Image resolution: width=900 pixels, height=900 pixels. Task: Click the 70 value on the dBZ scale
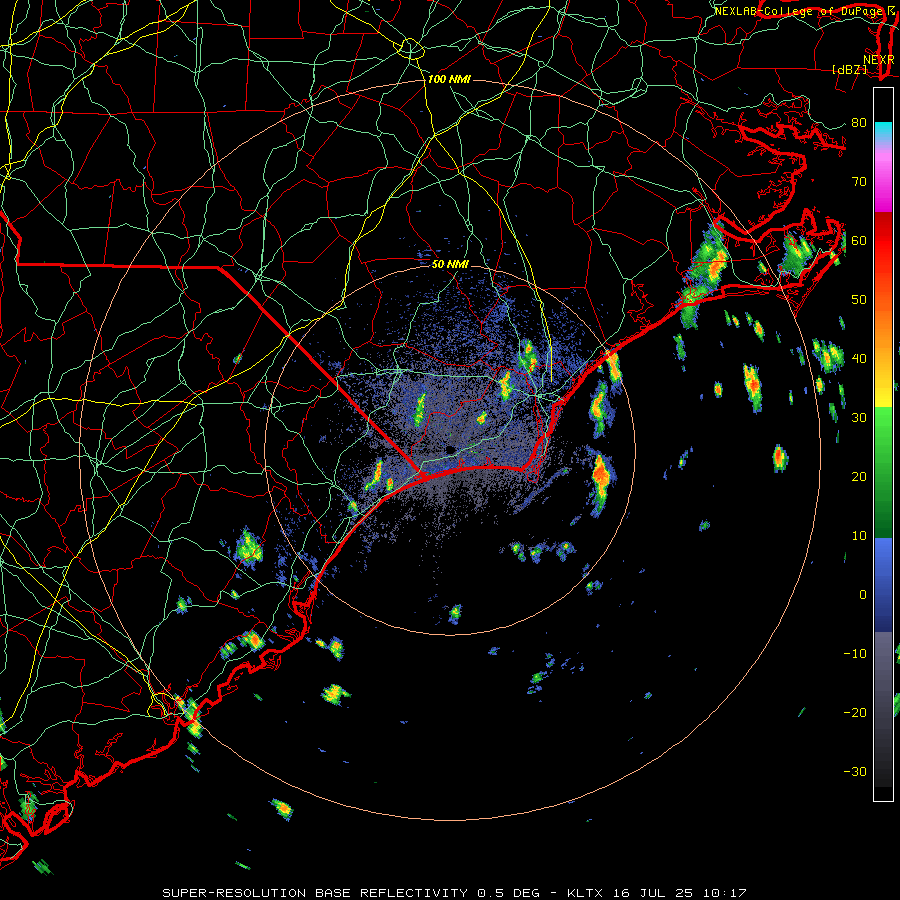859,181
